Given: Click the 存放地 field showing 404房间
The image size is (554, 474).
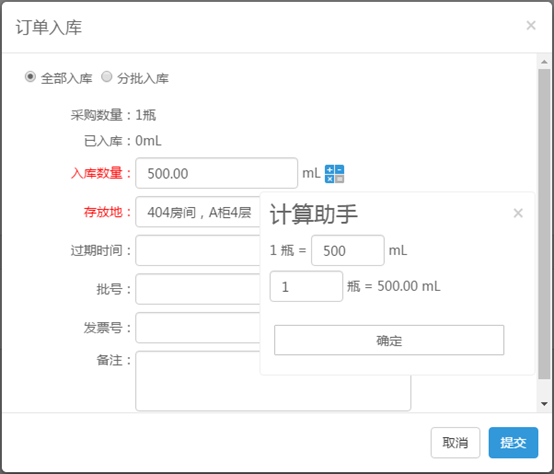Looking at the screenshot, I should [198, 212].
